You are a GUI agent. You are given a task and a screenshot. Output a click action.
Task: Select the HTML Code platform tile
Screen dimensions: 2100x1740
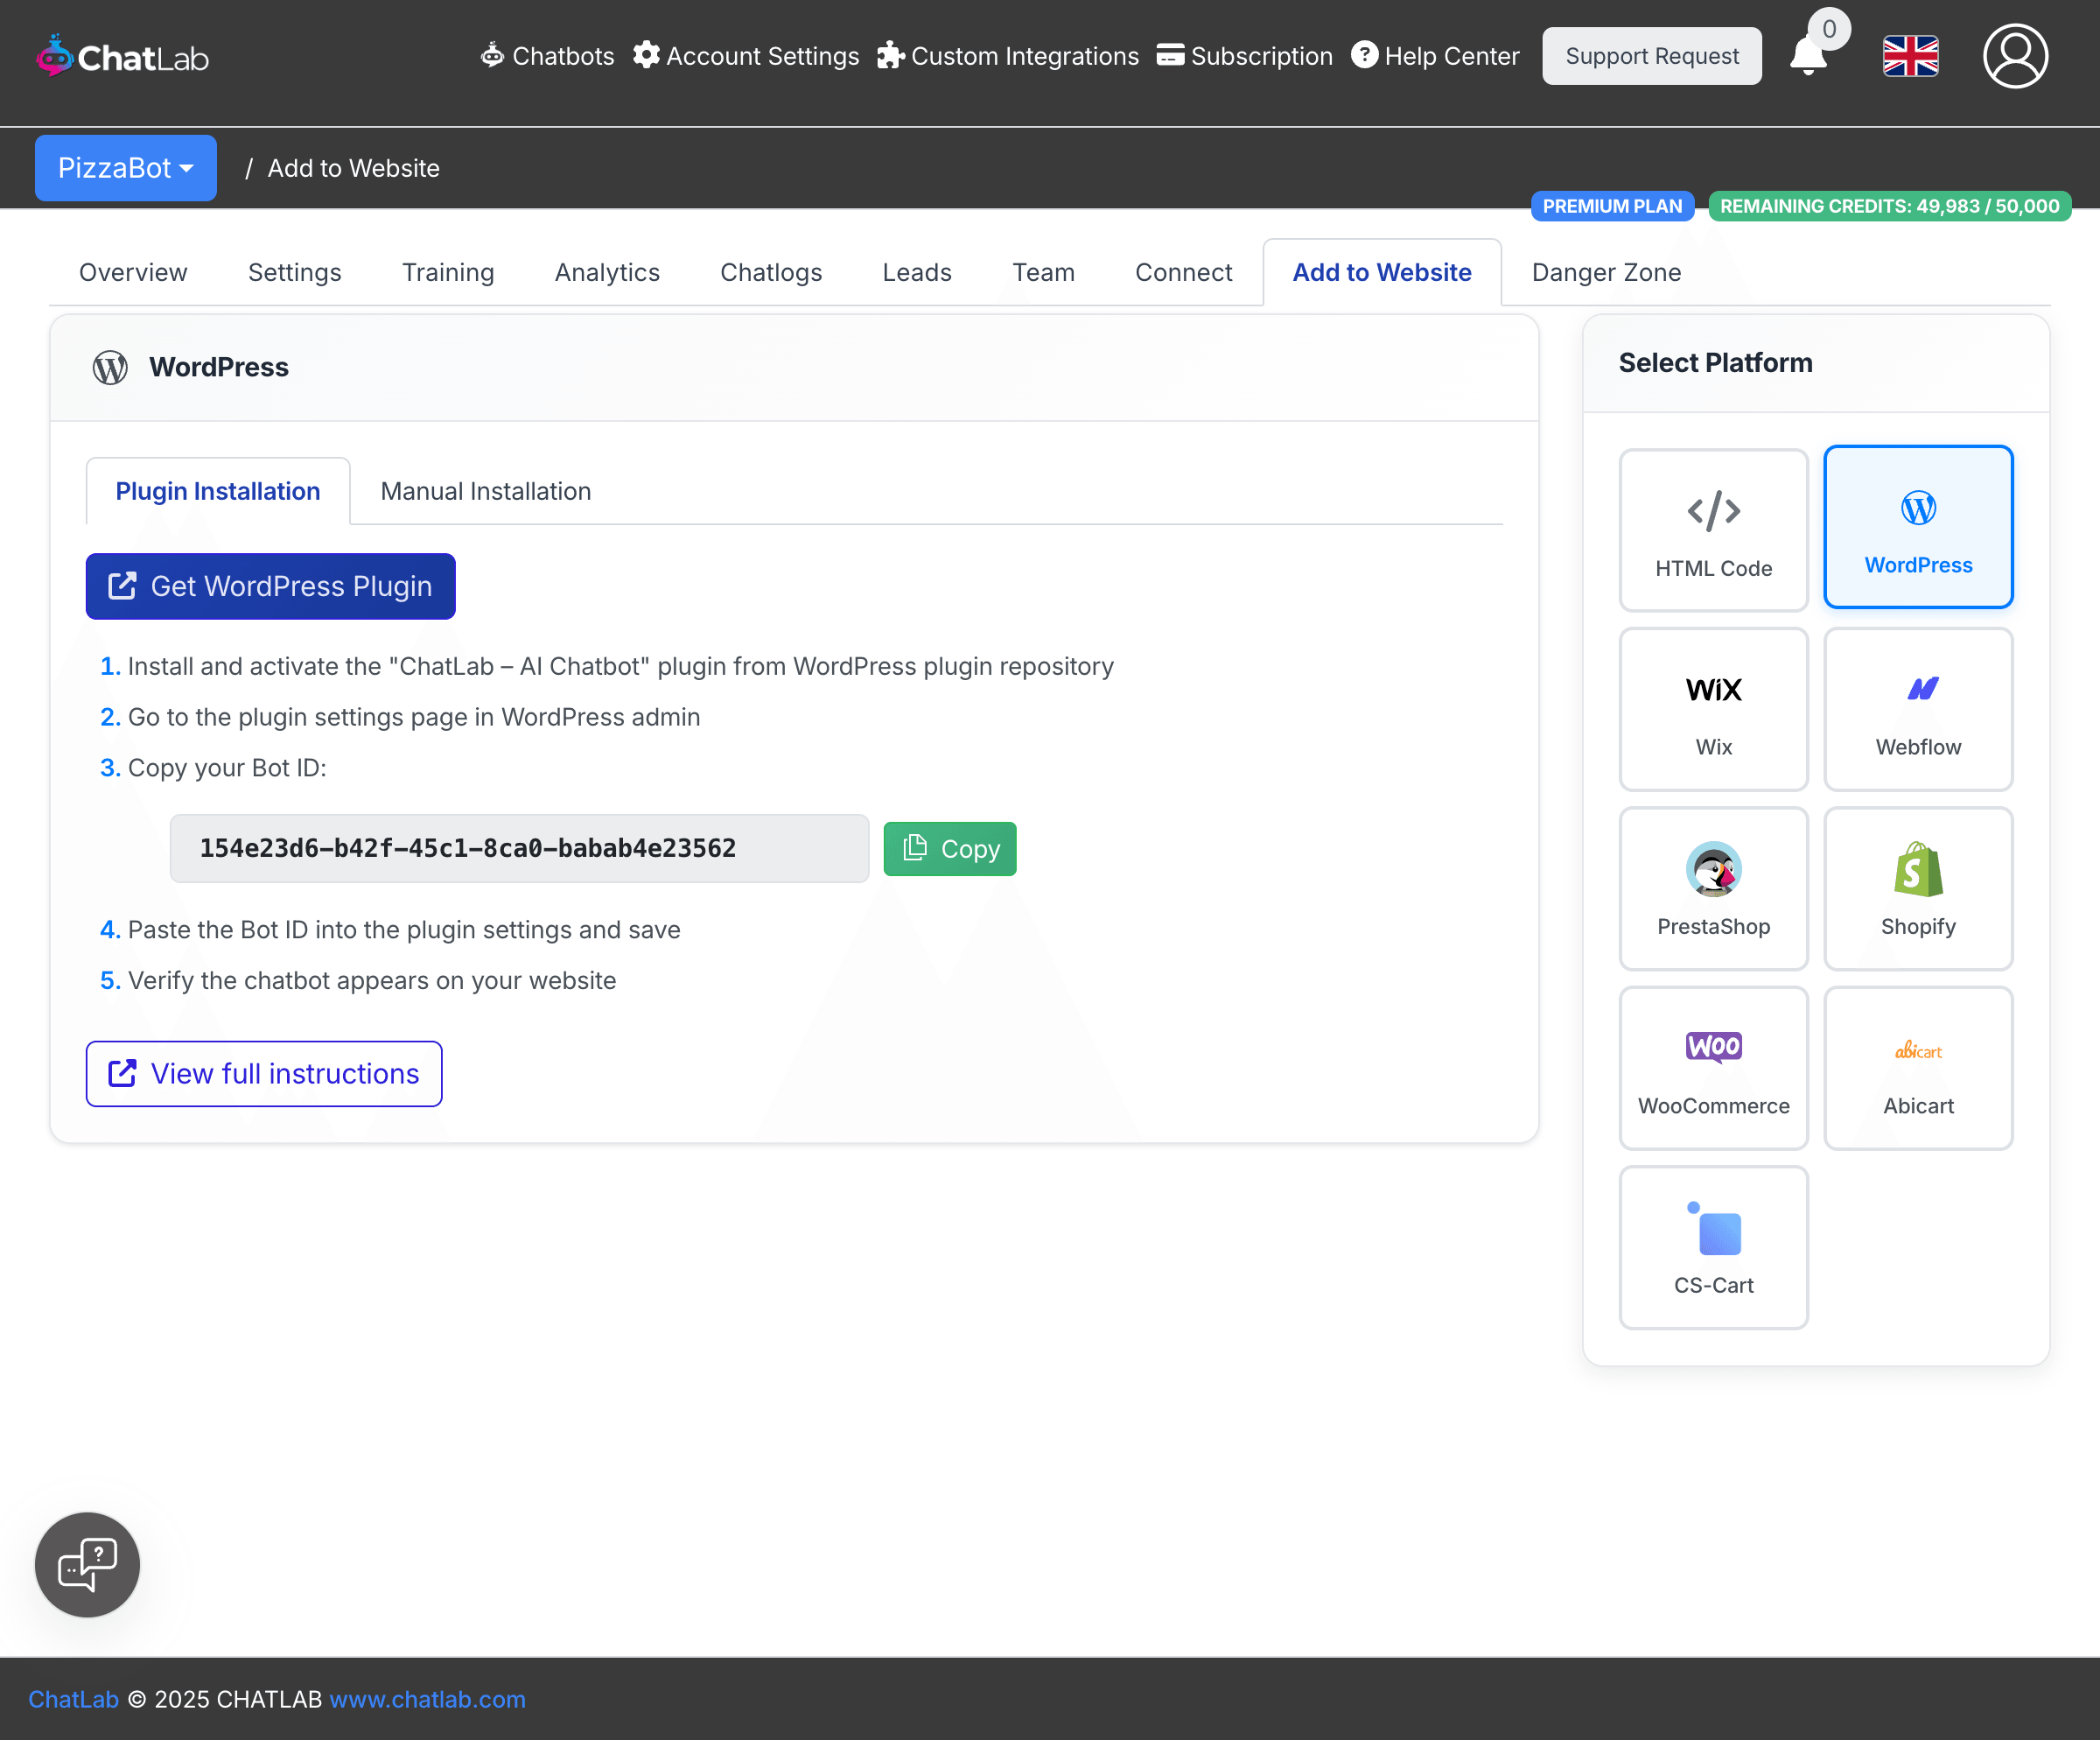[1713, 530]
